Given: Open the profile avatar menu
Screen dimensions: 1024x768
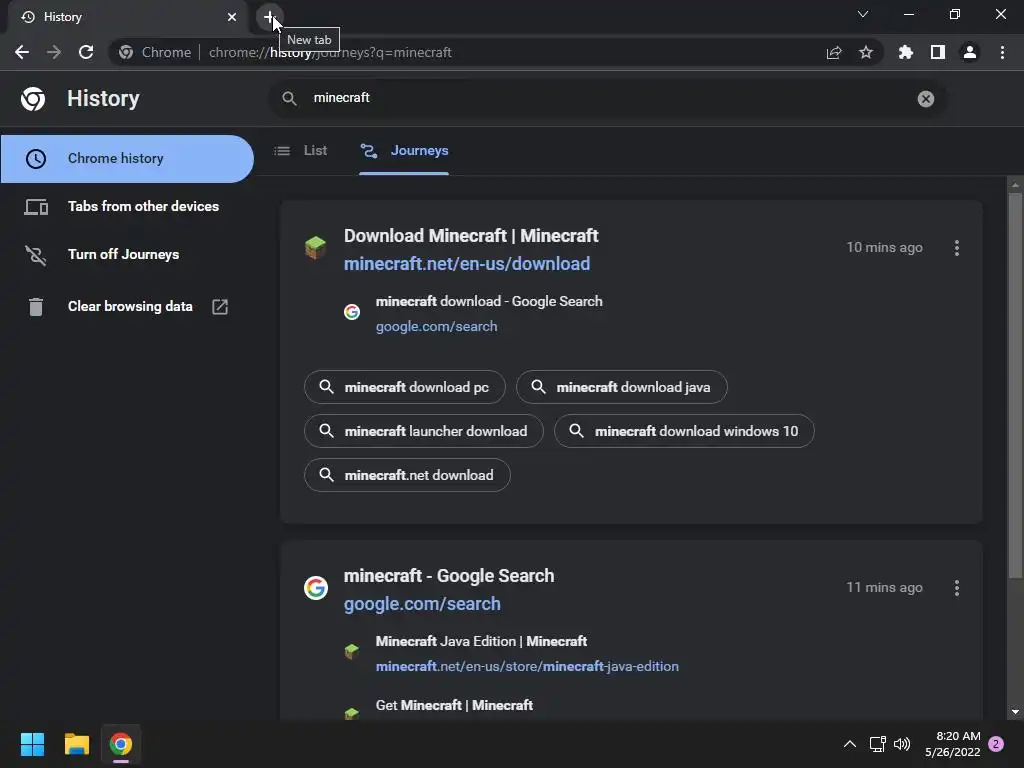Looking at the screenshot, I should [970, 52].
